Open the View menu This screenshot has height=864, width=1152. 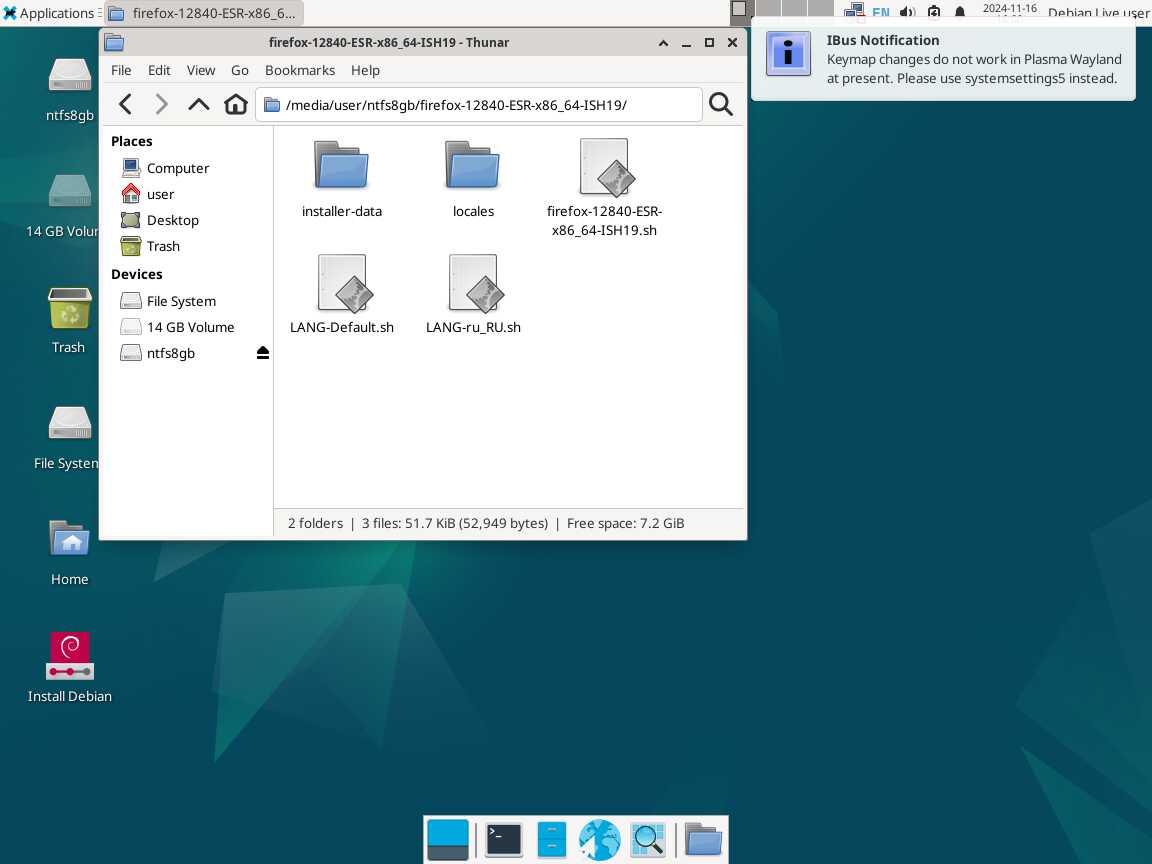coord(201,71)
